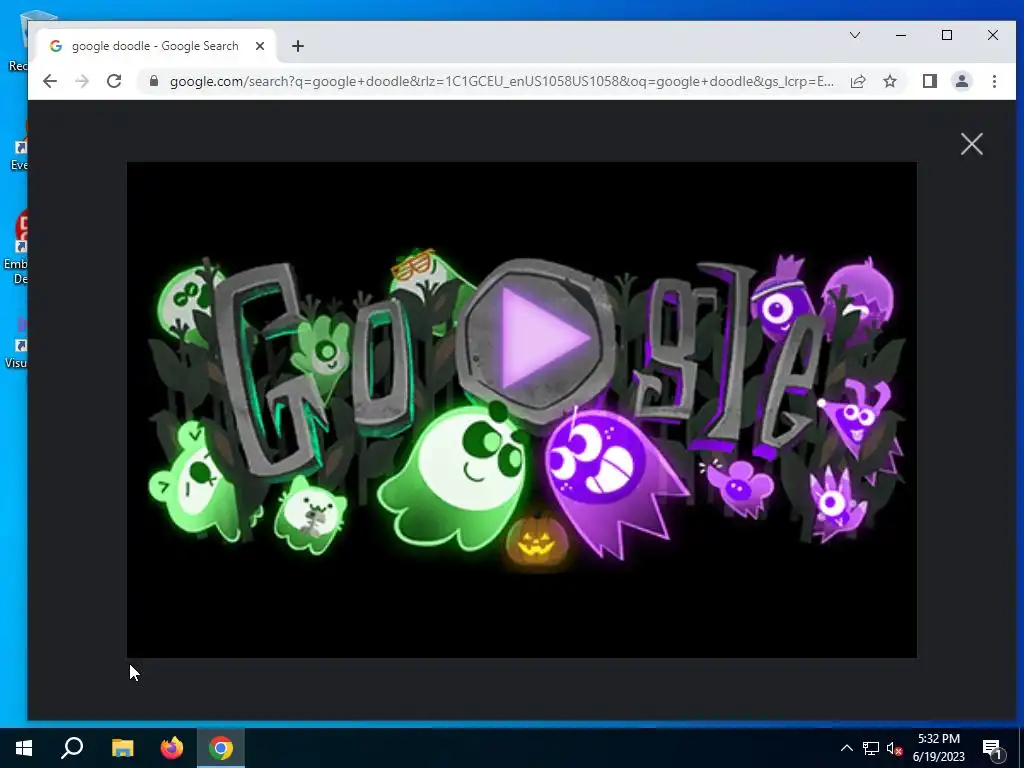Open the Chrome three-dot menu
Screen dimensions: 1024x768
pyautogui.click(x=994, y=81)
